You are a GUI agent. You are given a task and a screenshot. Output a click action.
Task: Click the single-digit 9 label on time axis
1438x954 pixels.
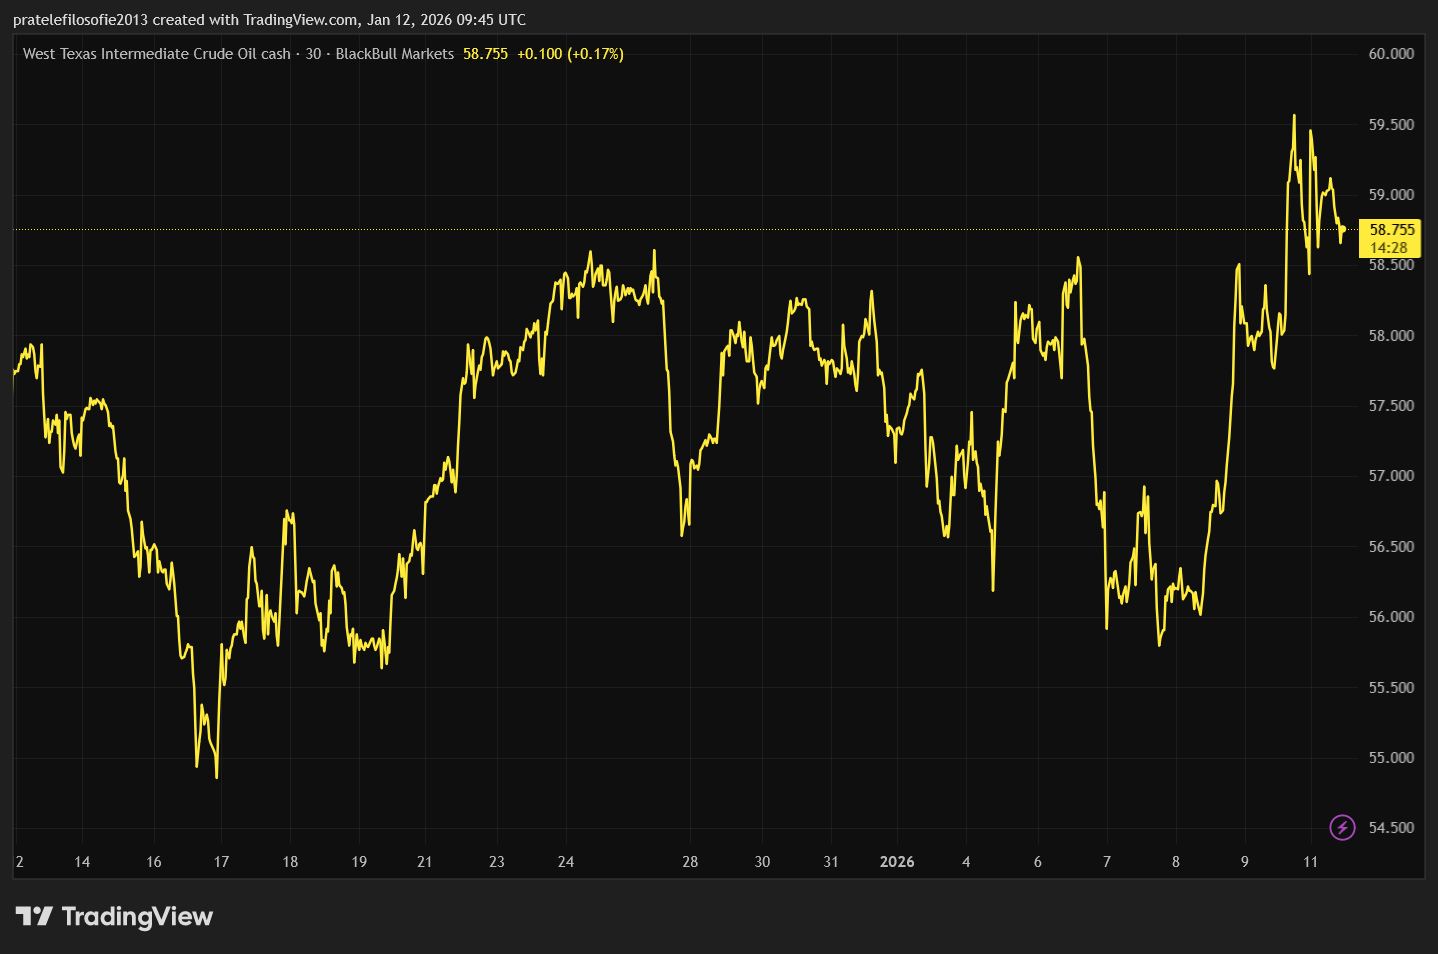[1245, 862]
